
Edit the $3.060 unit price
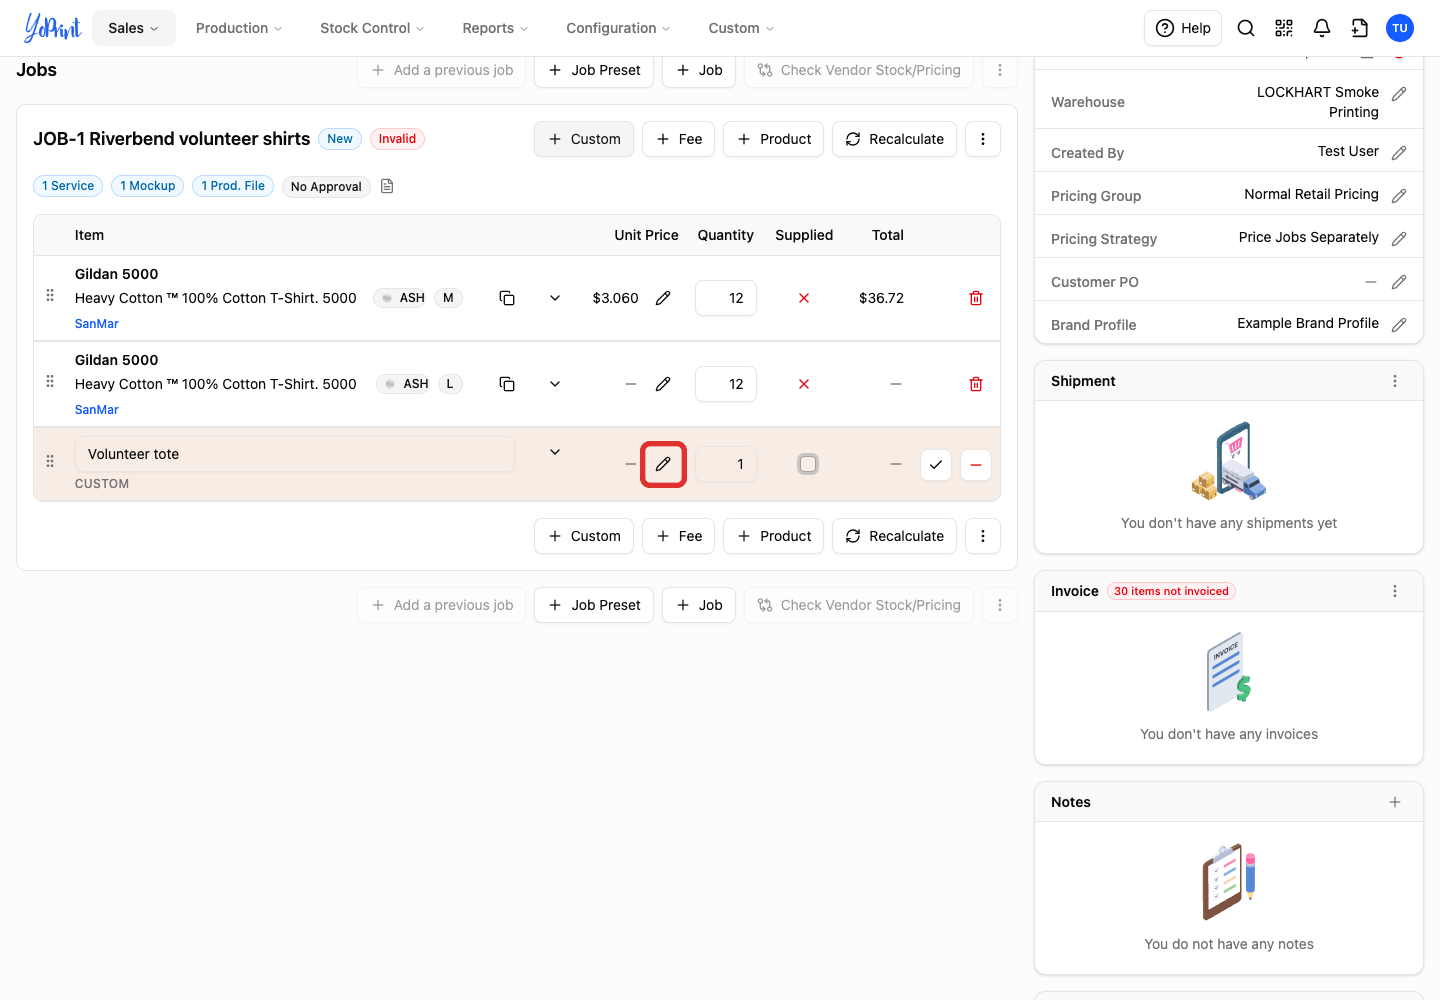pos(663,298)
